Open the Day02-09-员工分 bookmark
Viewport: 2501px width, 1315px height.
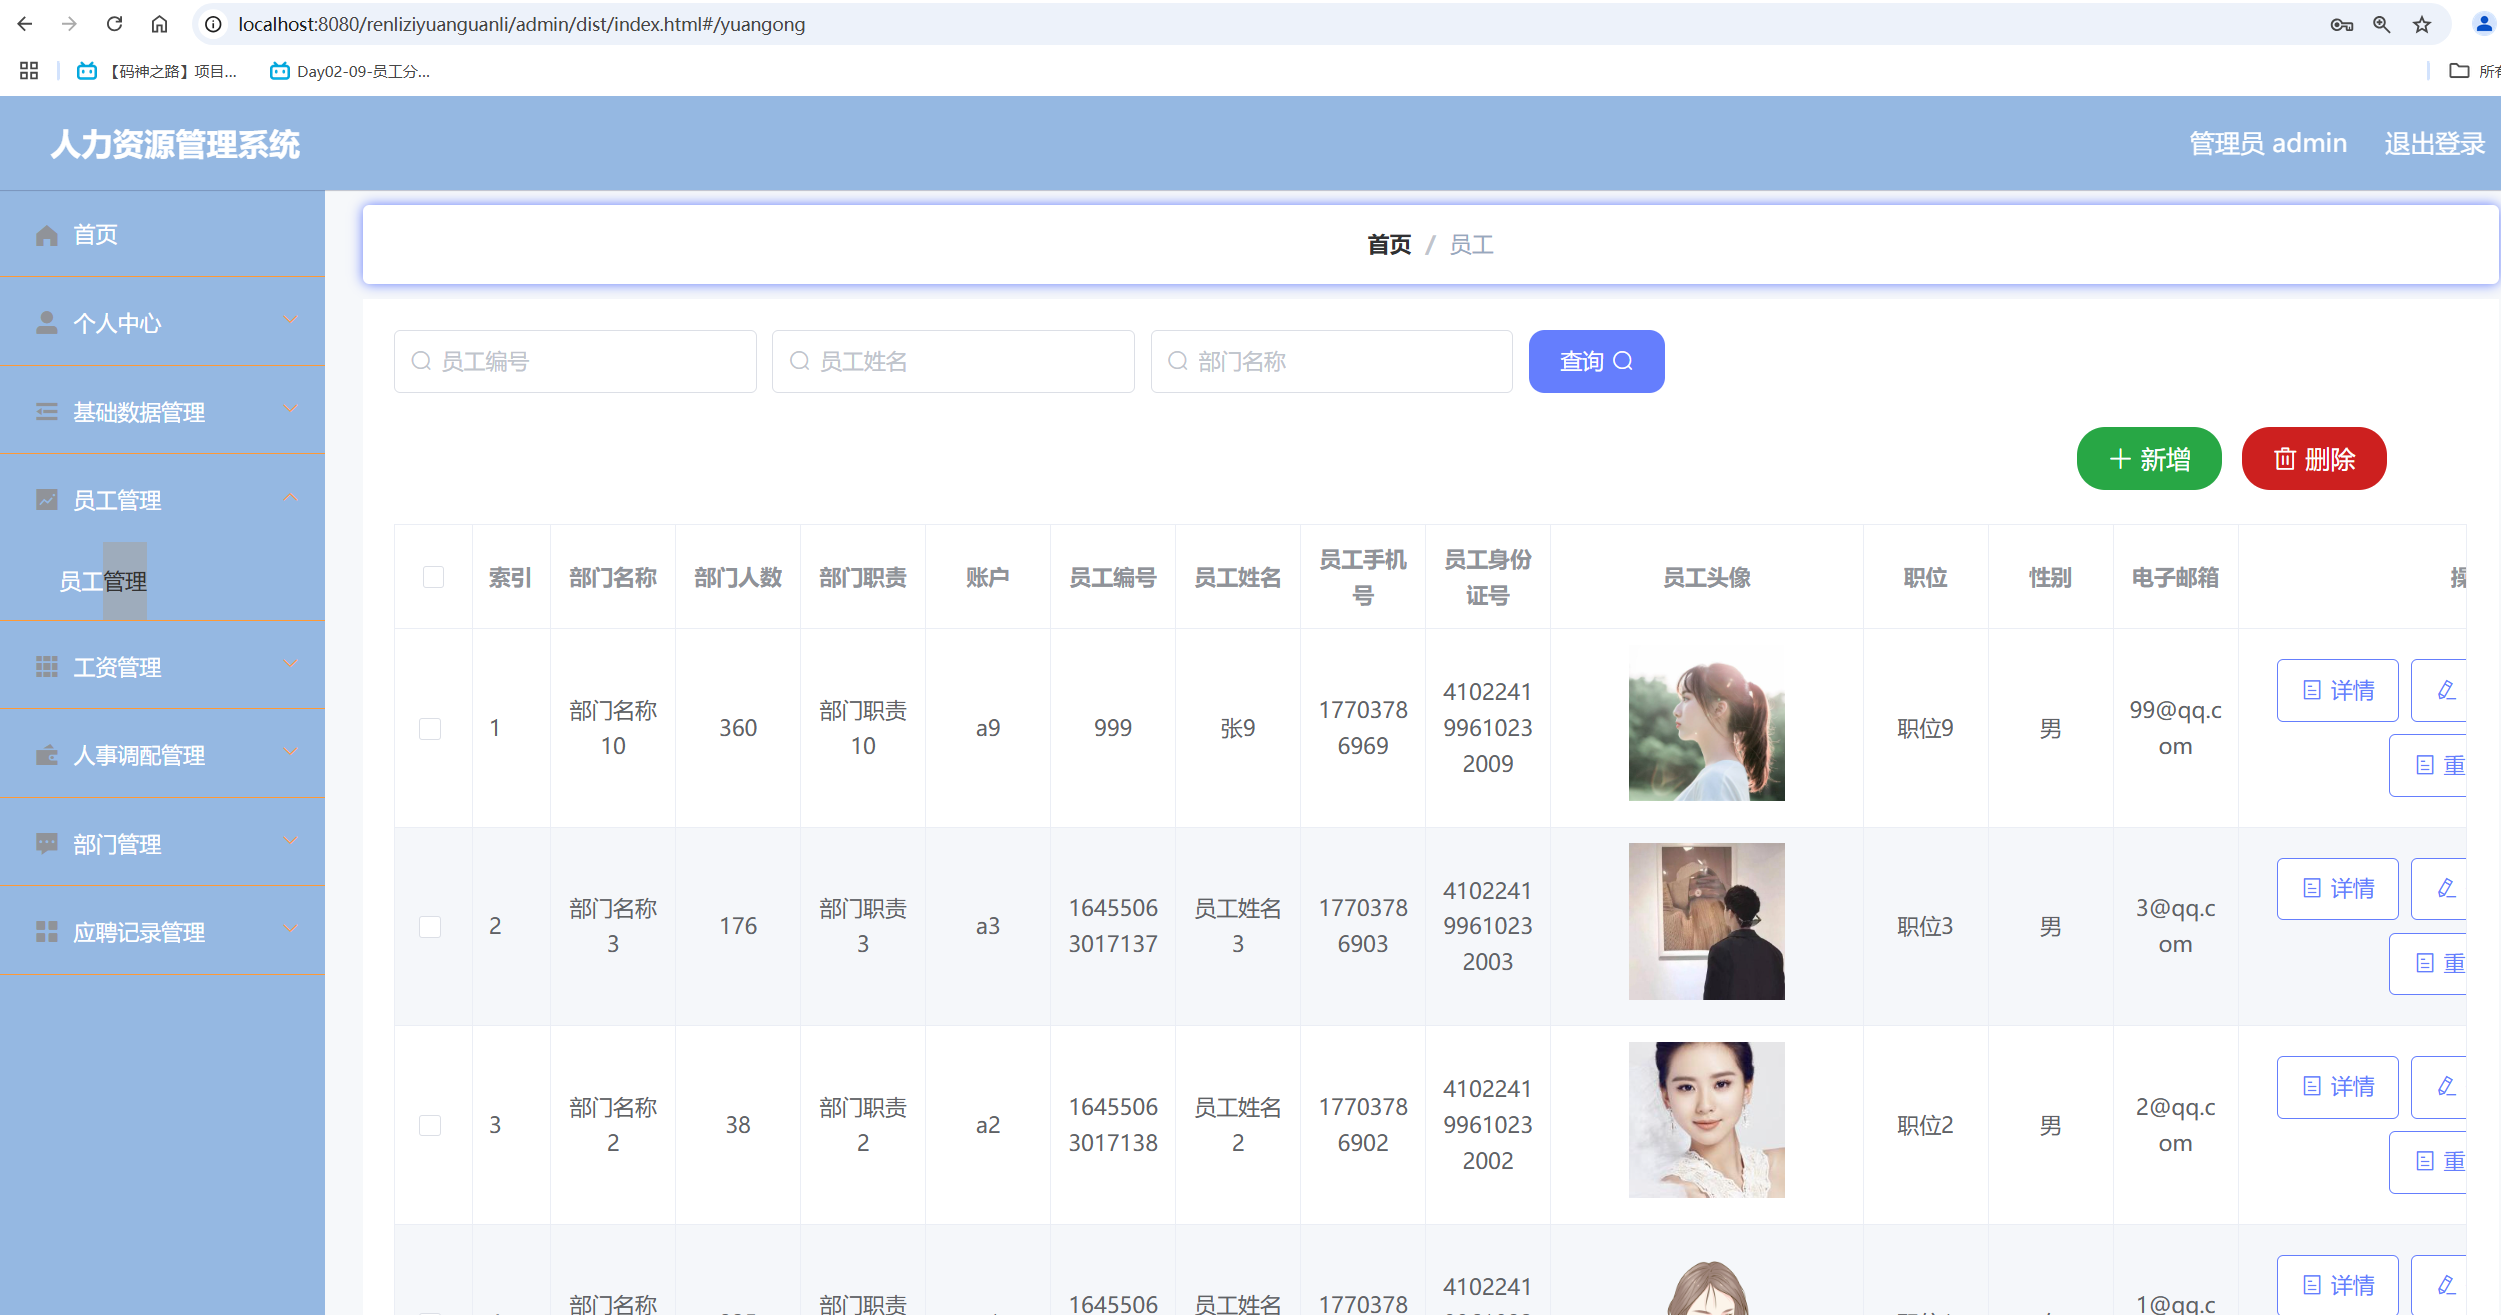pos(350,71)
